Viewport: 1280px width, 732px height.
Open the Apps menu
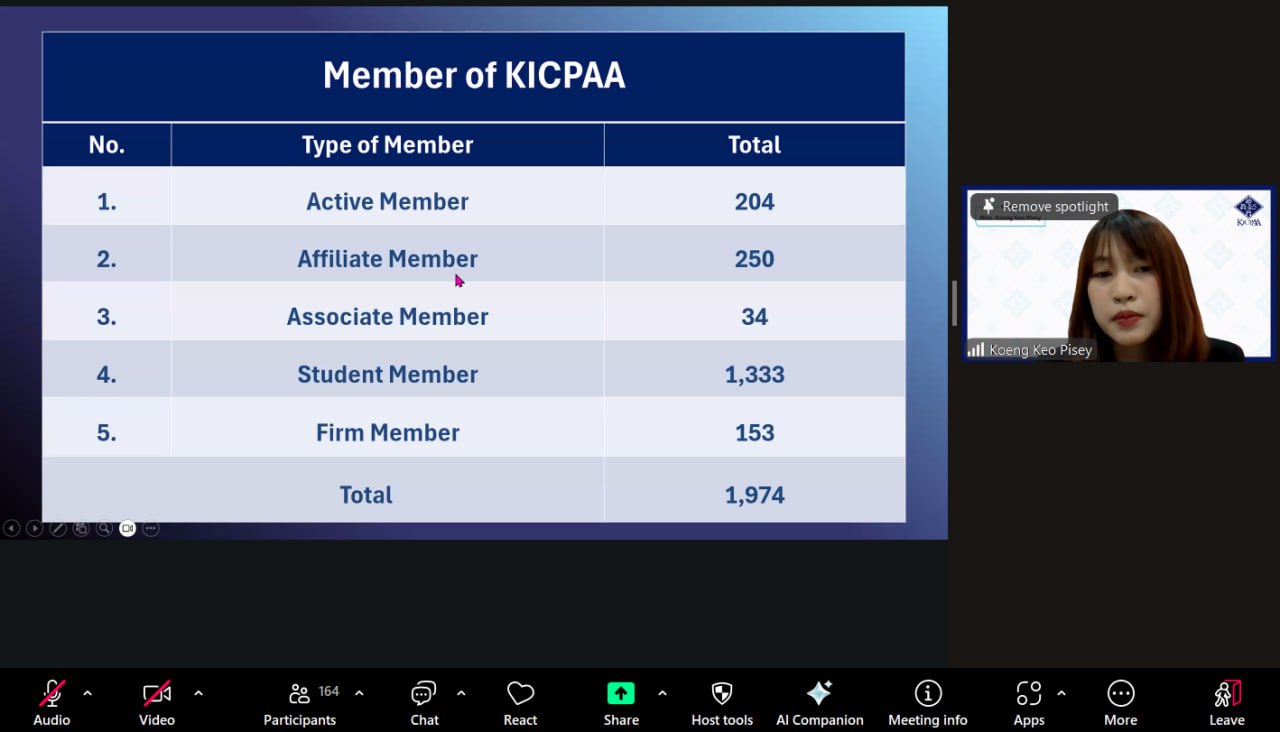[x=1028, y=701]
